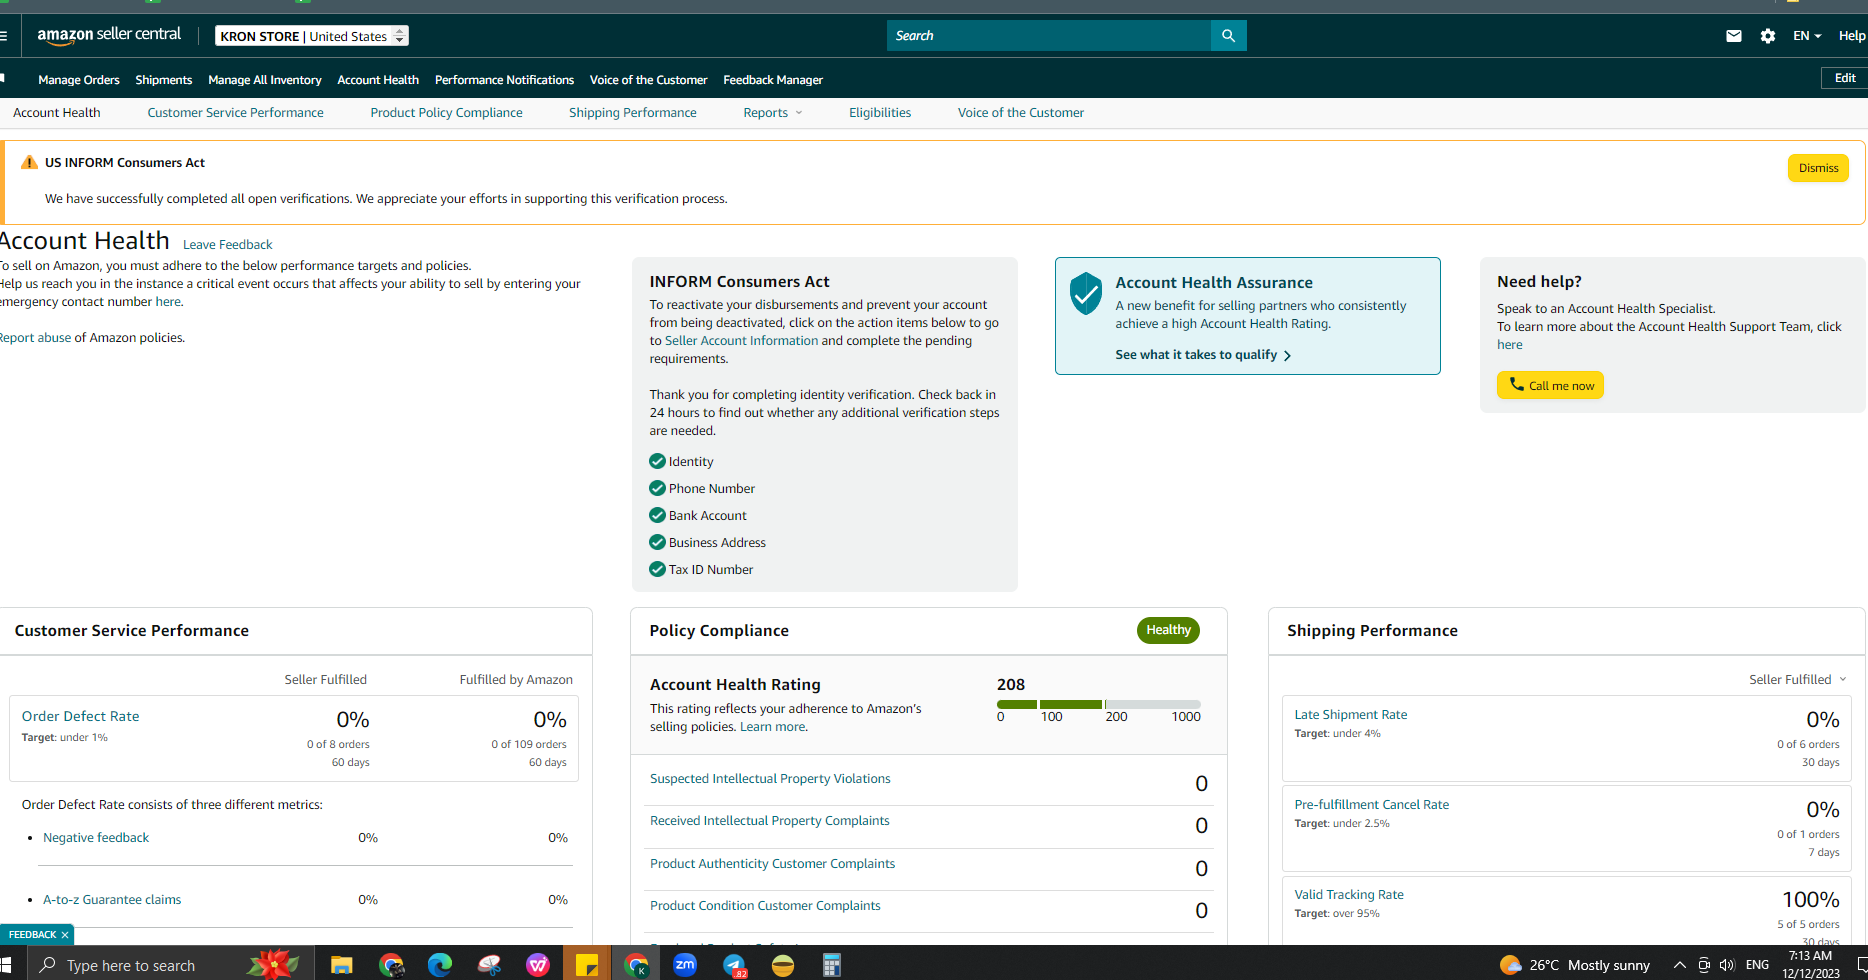
Task: Go to Manage All Inventory
Action: (x=265, y=80)
